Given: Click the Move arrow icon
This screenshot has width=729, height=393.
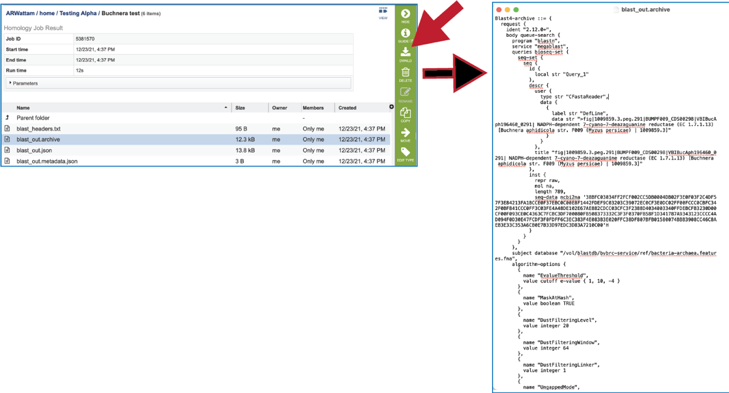Looking at the screenshot, I should click(405, 133).
